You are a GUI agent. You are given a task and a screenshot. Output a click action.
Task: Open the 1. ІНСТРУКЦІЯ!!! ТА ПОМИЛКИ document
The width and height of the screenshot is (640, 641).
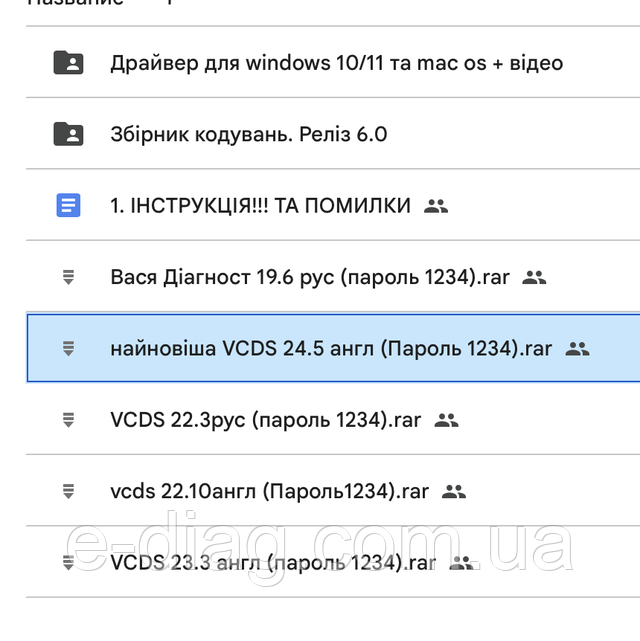pos(260,206)
